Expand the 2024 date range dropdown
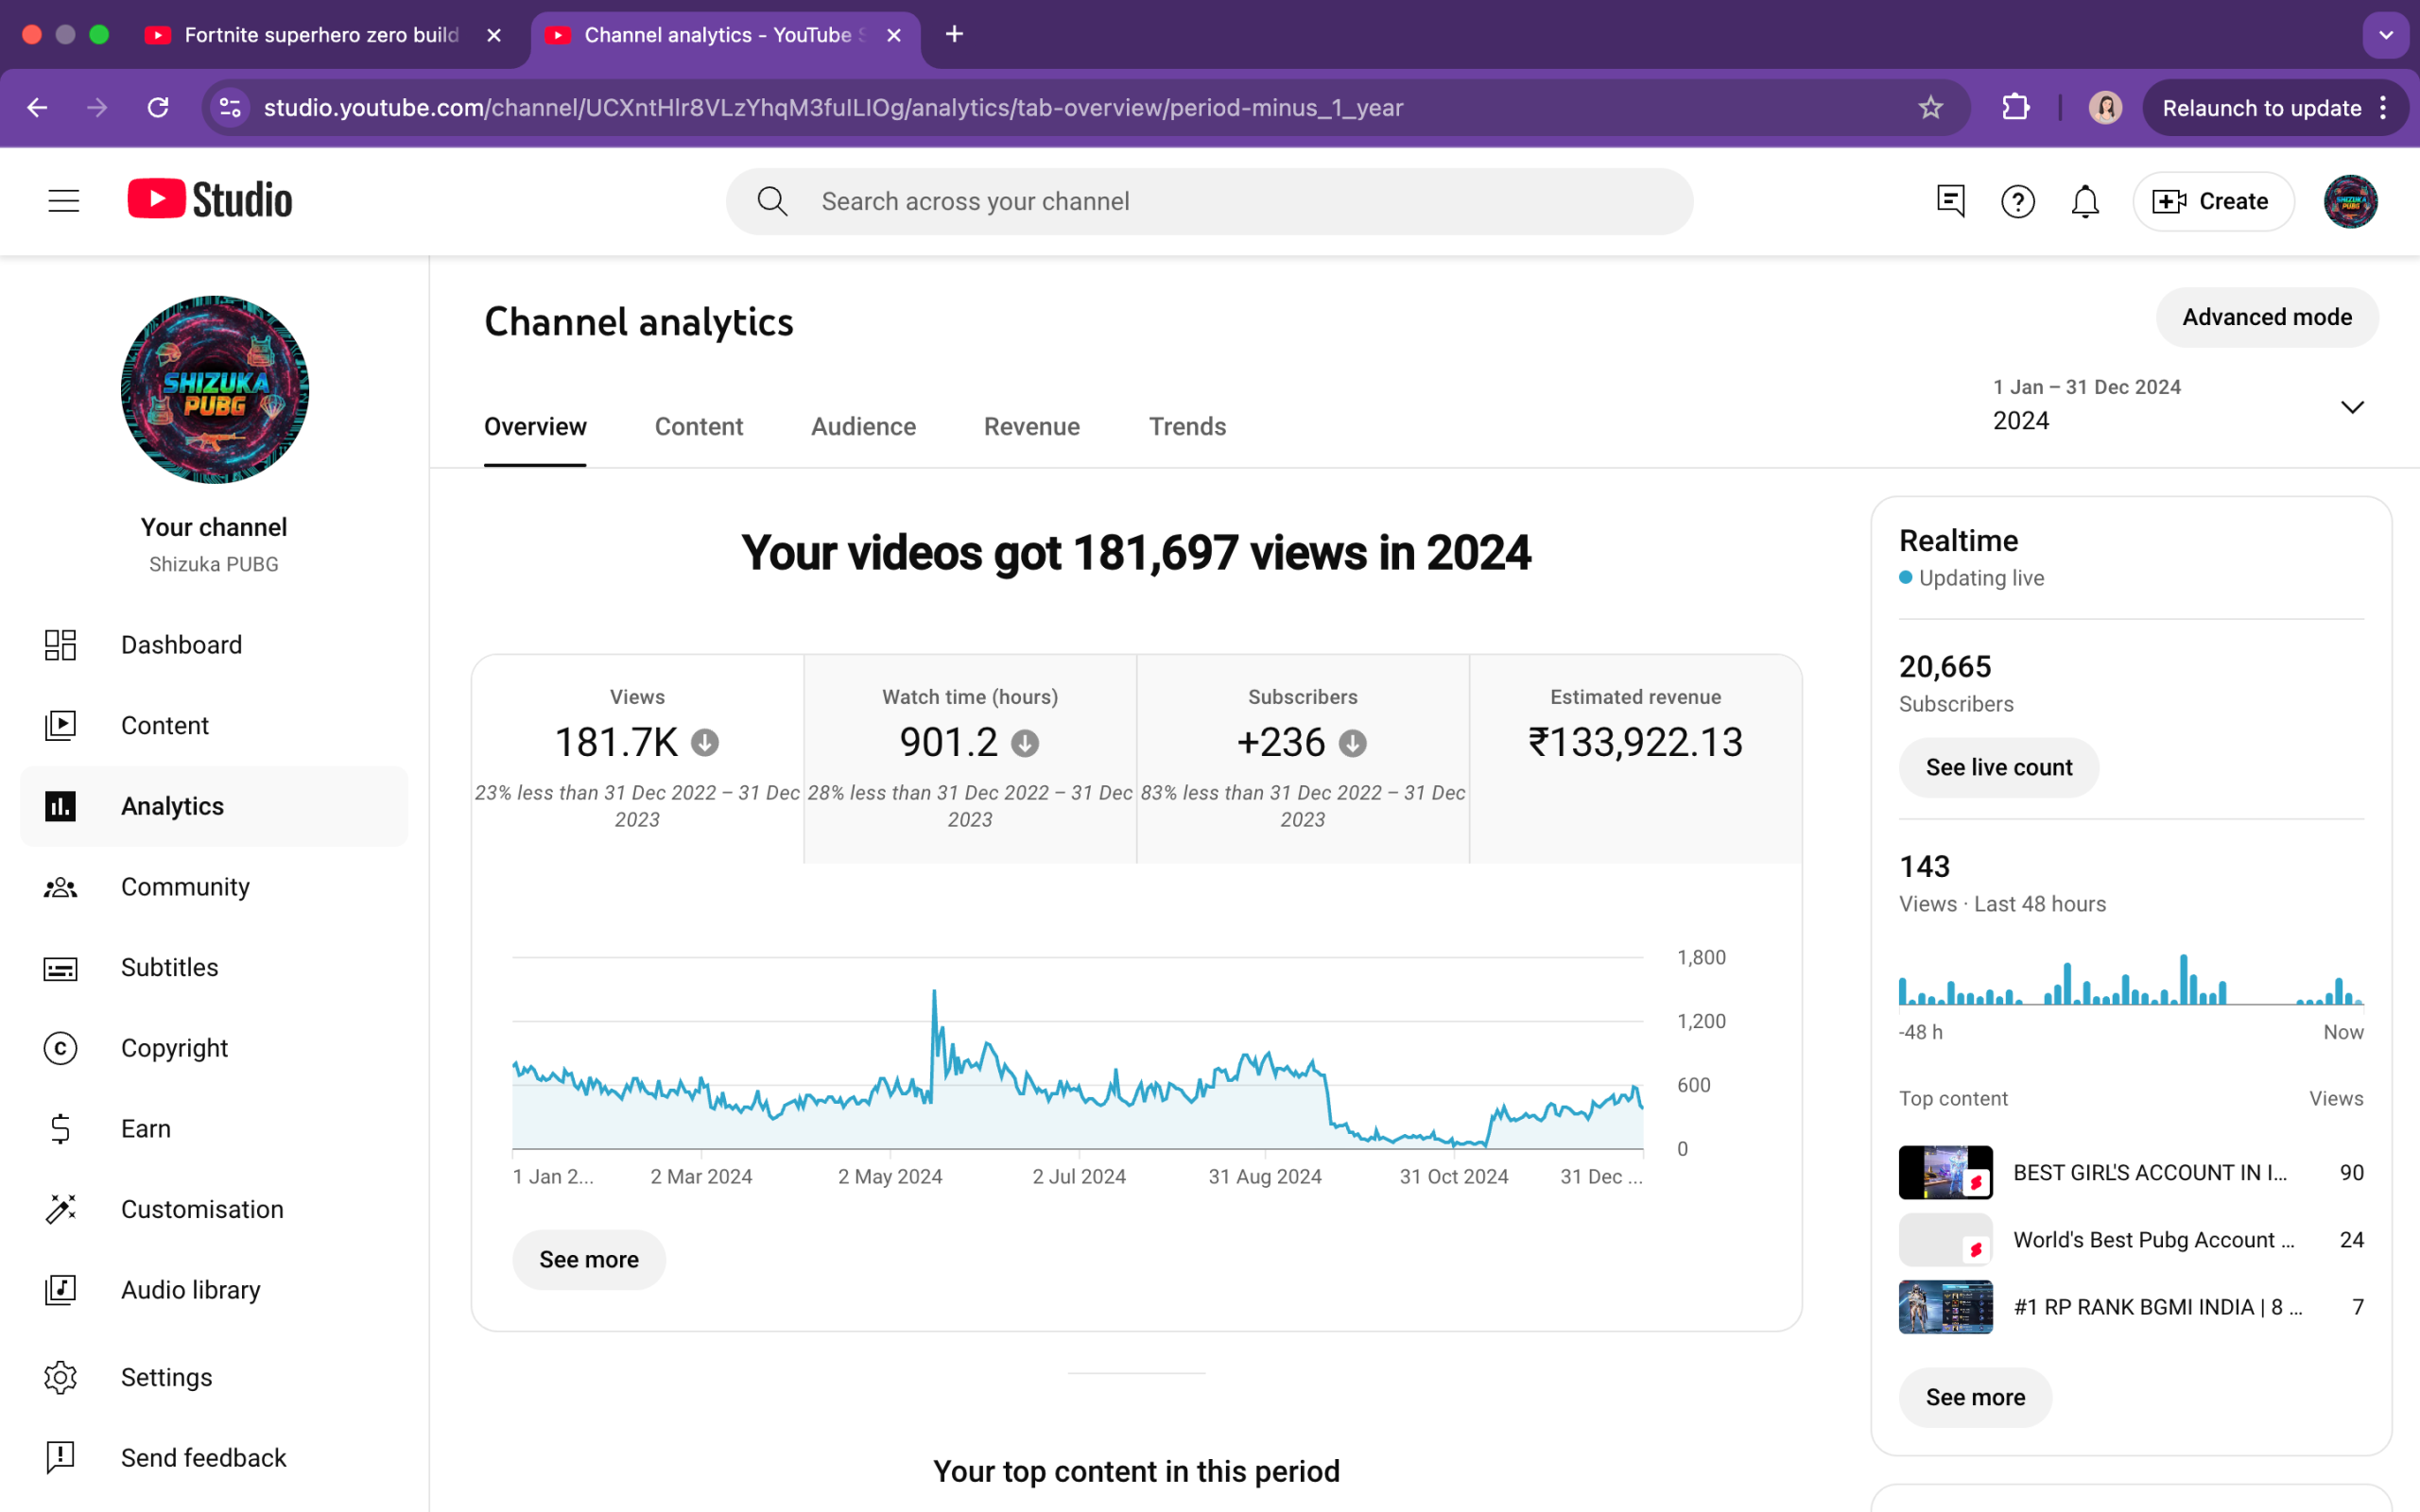 (x=2352, y=407)
